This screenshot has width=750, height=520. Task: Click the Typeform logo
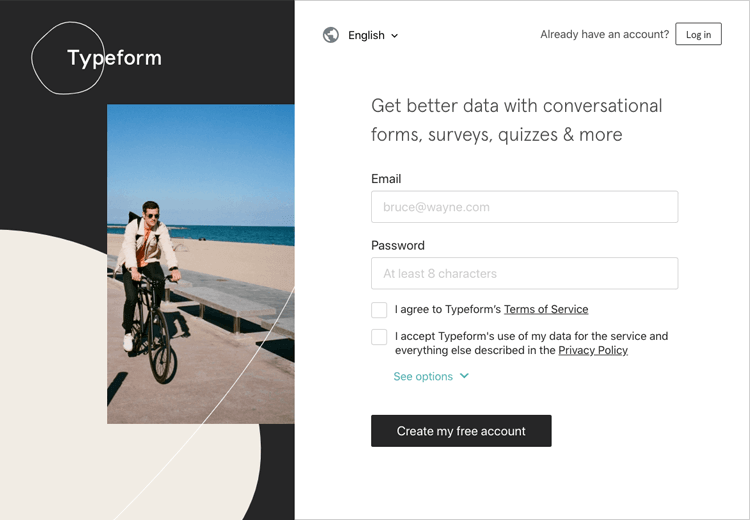tap(97, 58)
